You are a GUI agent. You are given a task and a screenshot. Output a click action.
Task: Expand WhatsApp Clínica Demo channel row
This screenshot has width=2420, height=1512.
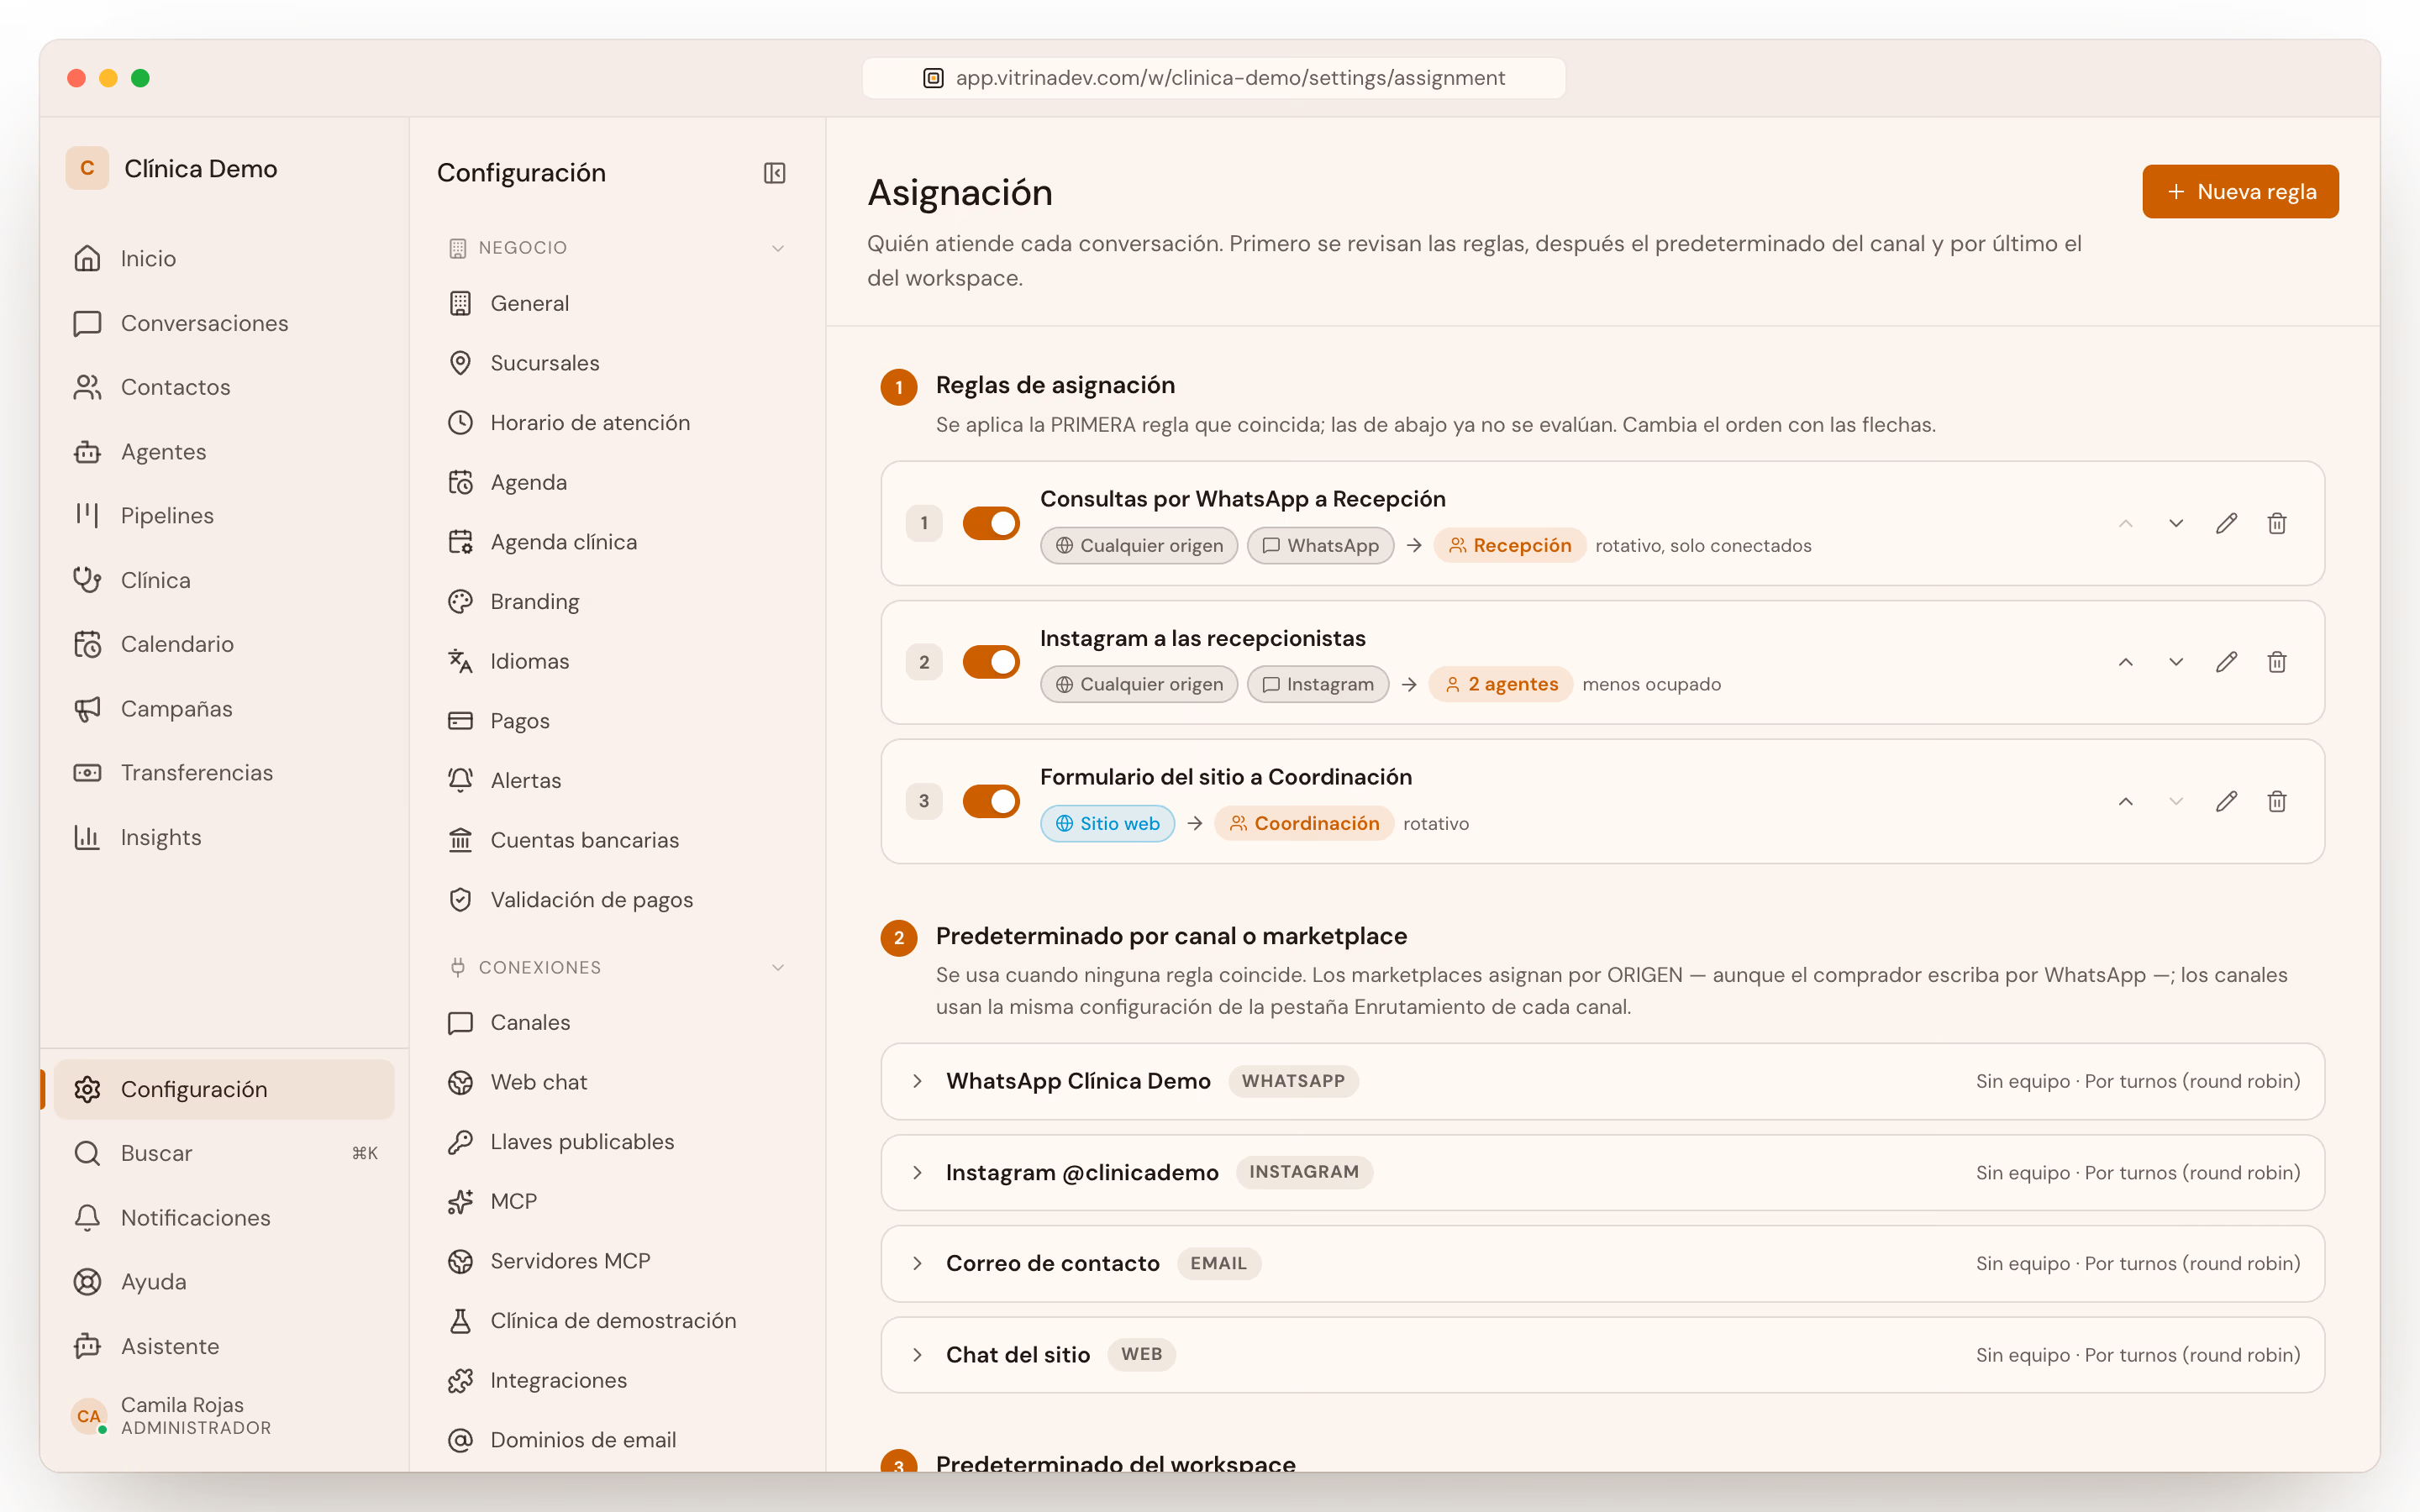point(1602,1081)
